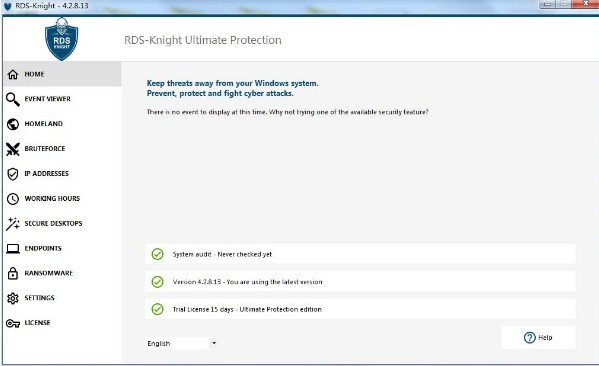Click the IP Addresses shield icon
Image resolution: width=599 pixels, height=366 pixels.
click(x=13, y=174)
